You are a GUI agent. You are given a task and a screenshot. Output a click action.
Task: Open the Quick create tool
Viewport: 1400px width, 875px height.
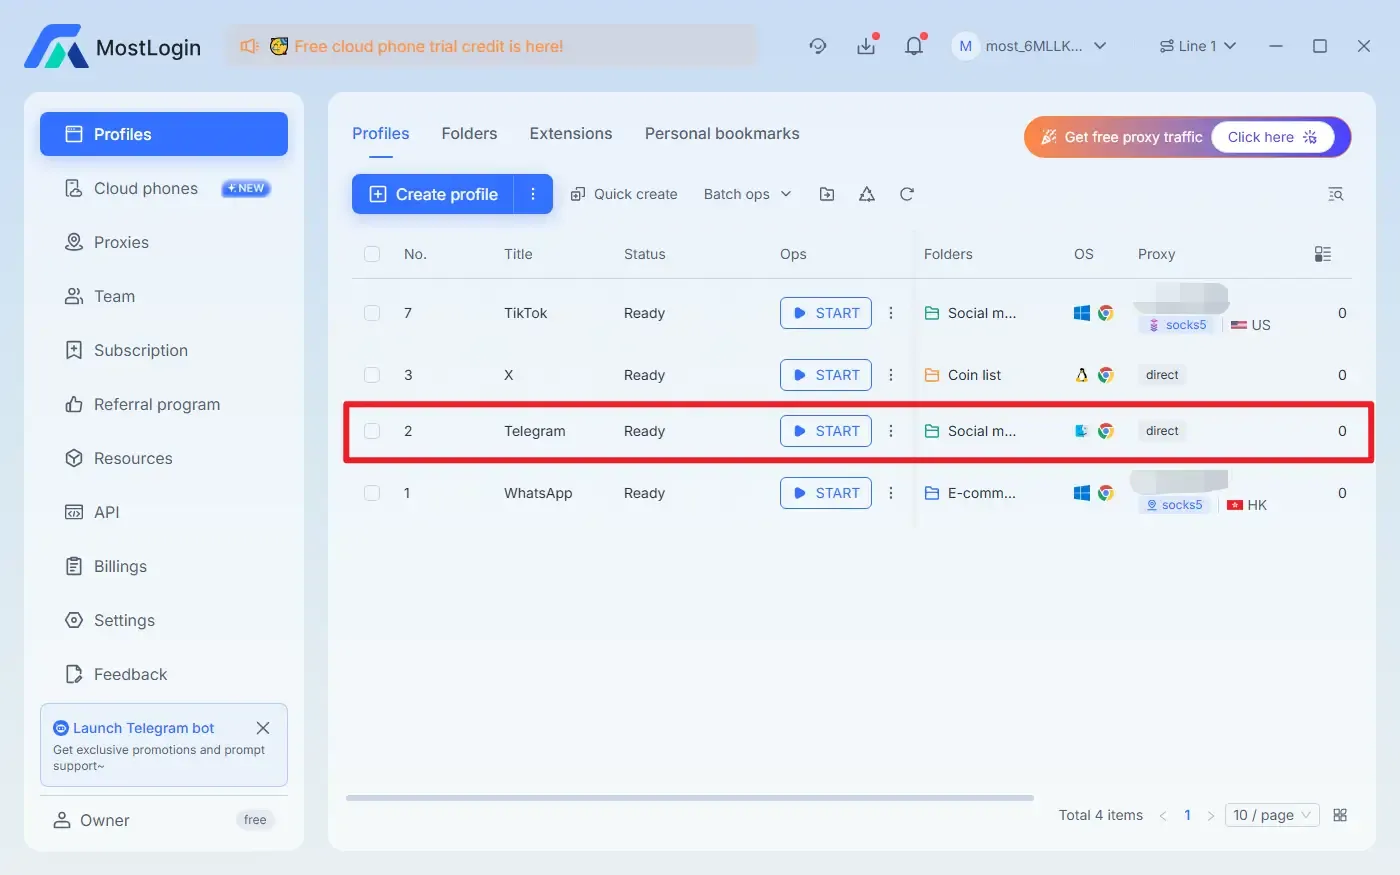tap(624, 193)
